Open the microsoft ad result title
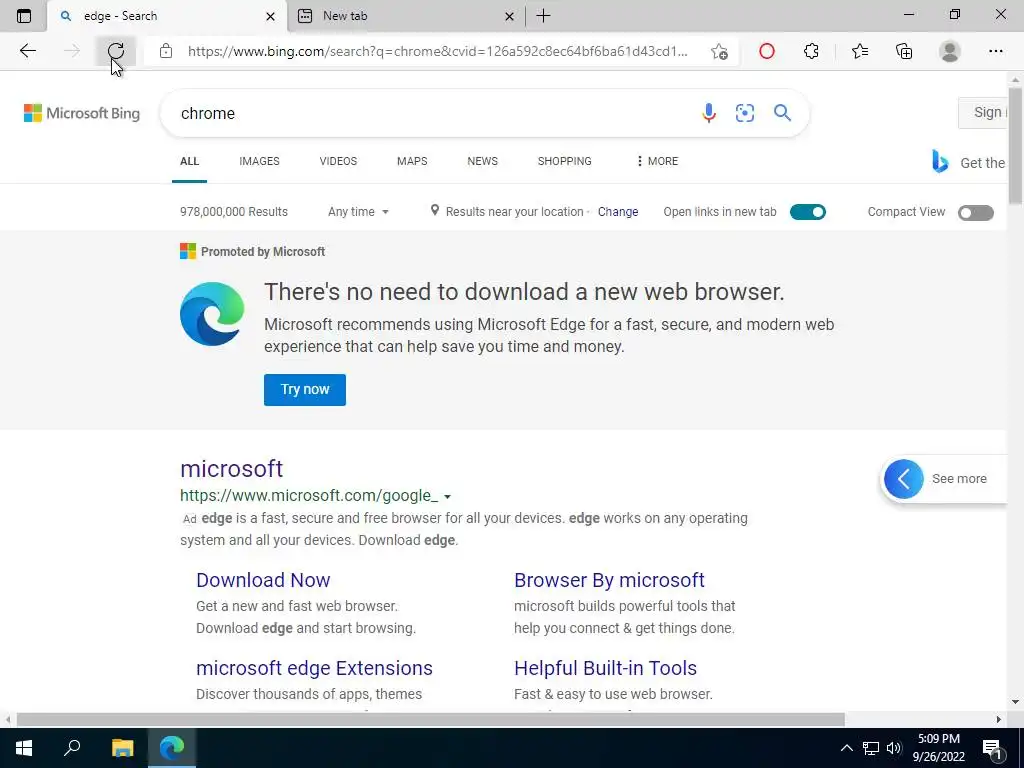This screenshot has height=768, width=1024. pos(232,468)
